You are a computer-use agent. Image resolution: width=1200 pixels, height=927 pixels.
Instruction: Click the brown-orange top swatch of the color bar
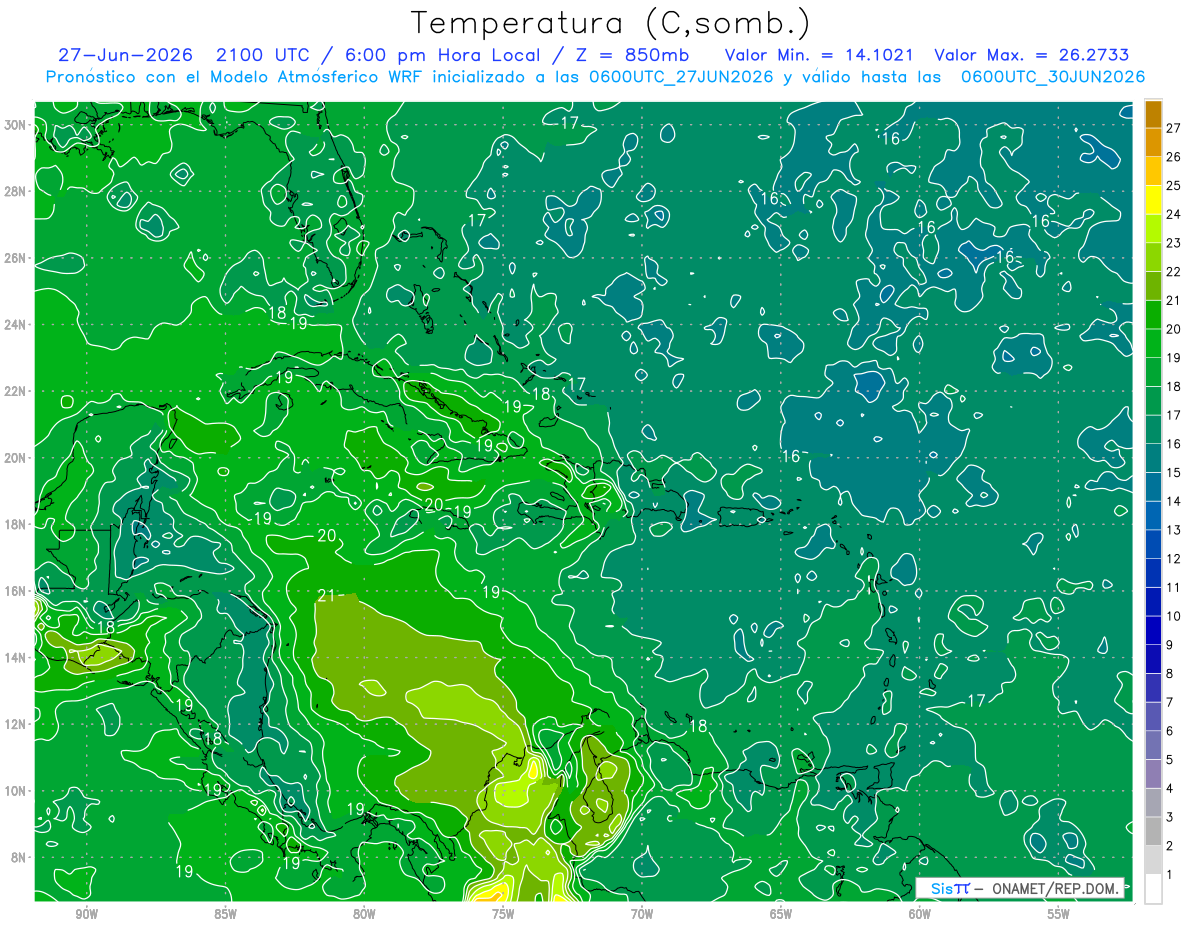coord(1153,115)
